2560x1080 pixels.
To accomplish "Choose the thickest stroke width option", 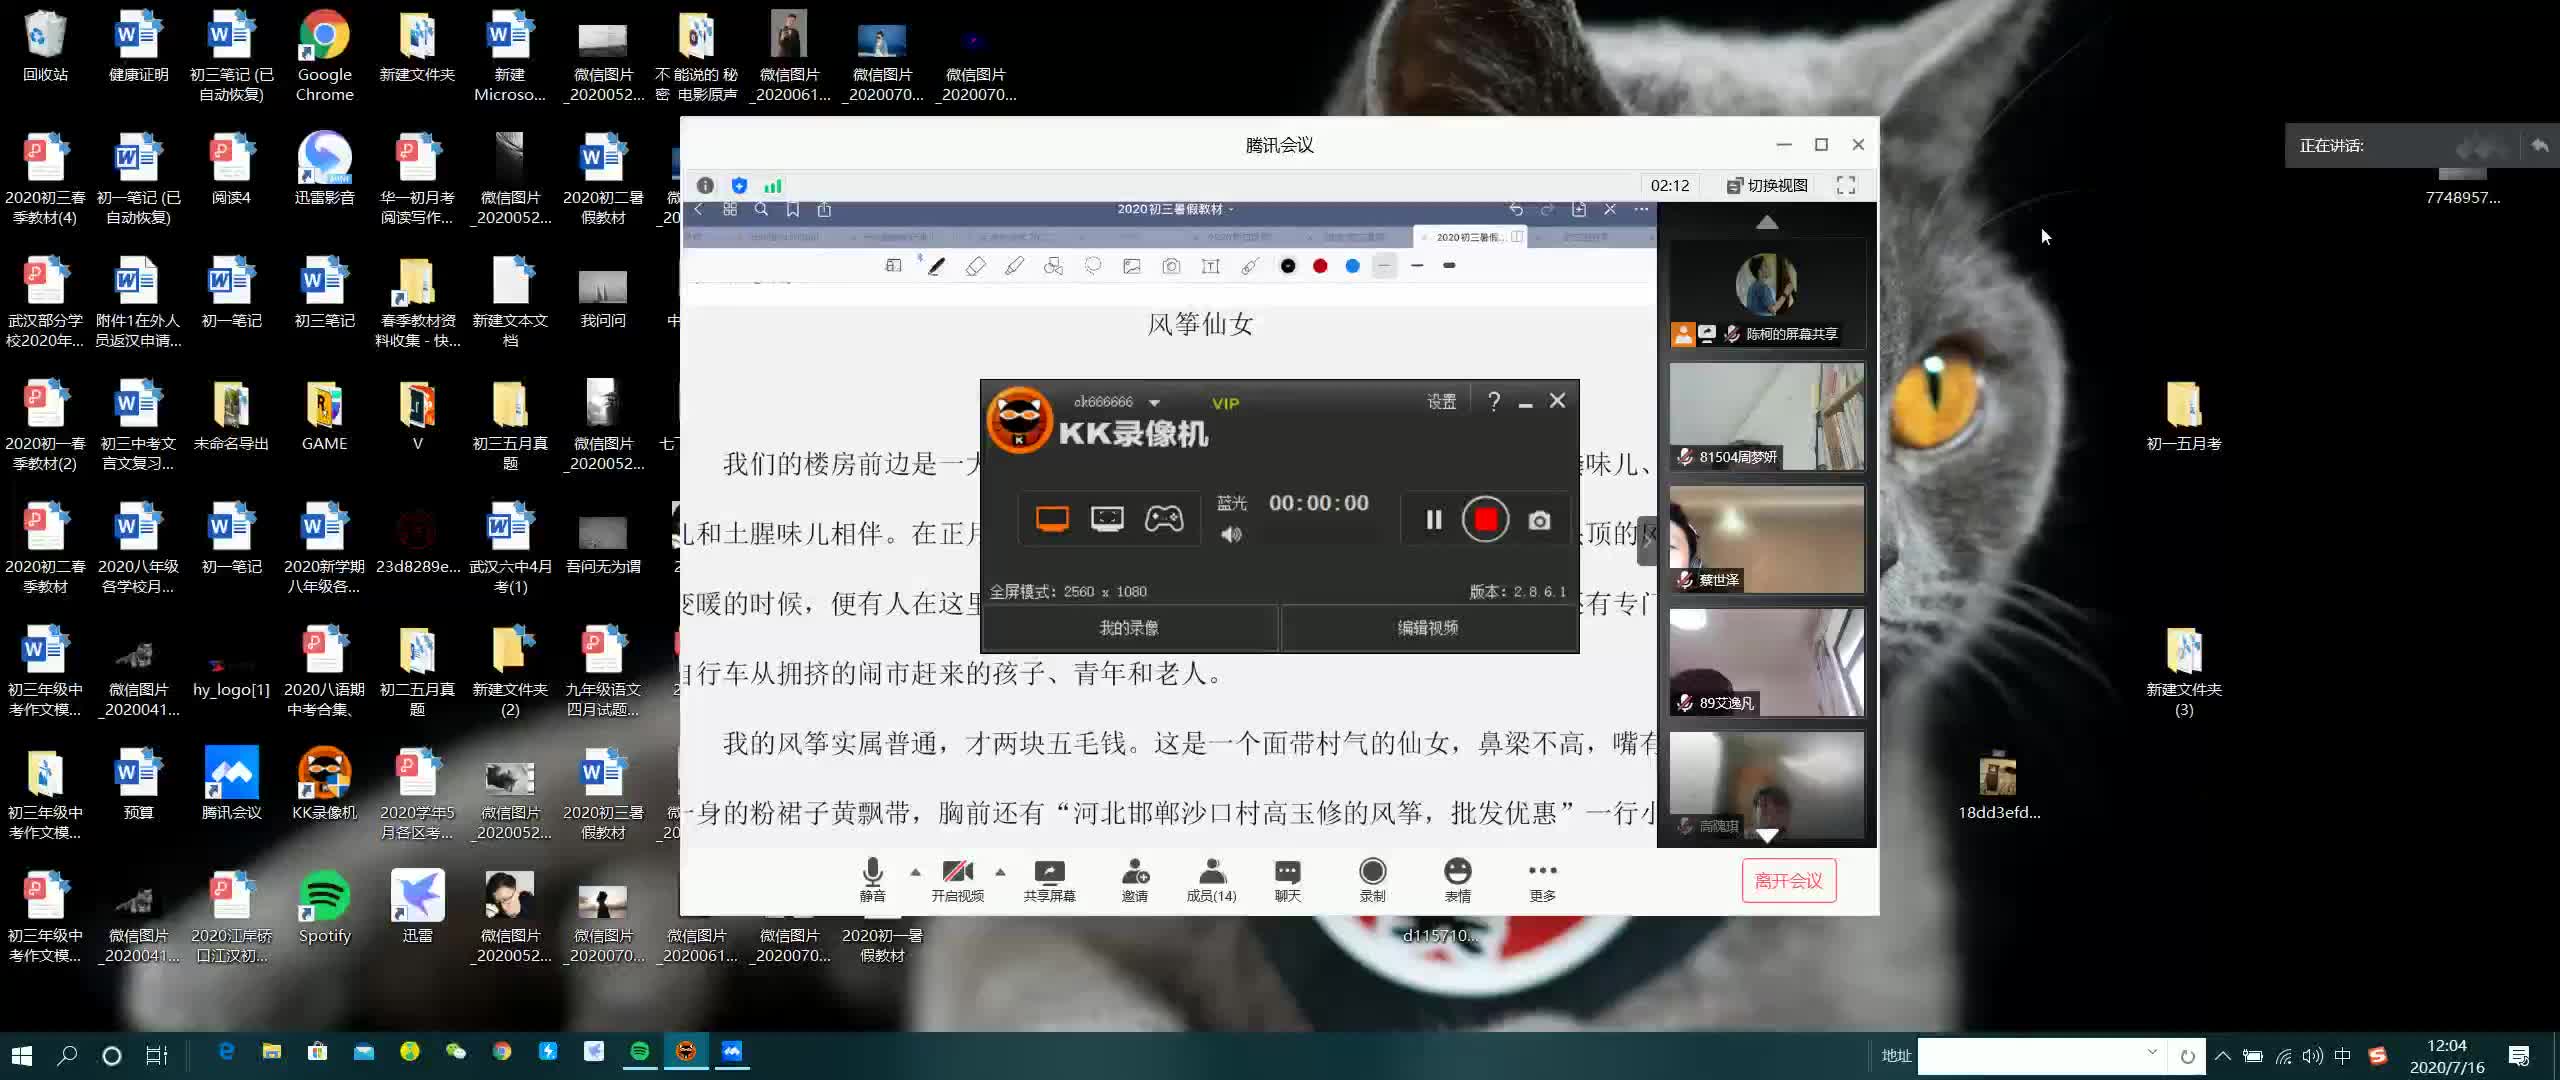I will coord(1449,266).
